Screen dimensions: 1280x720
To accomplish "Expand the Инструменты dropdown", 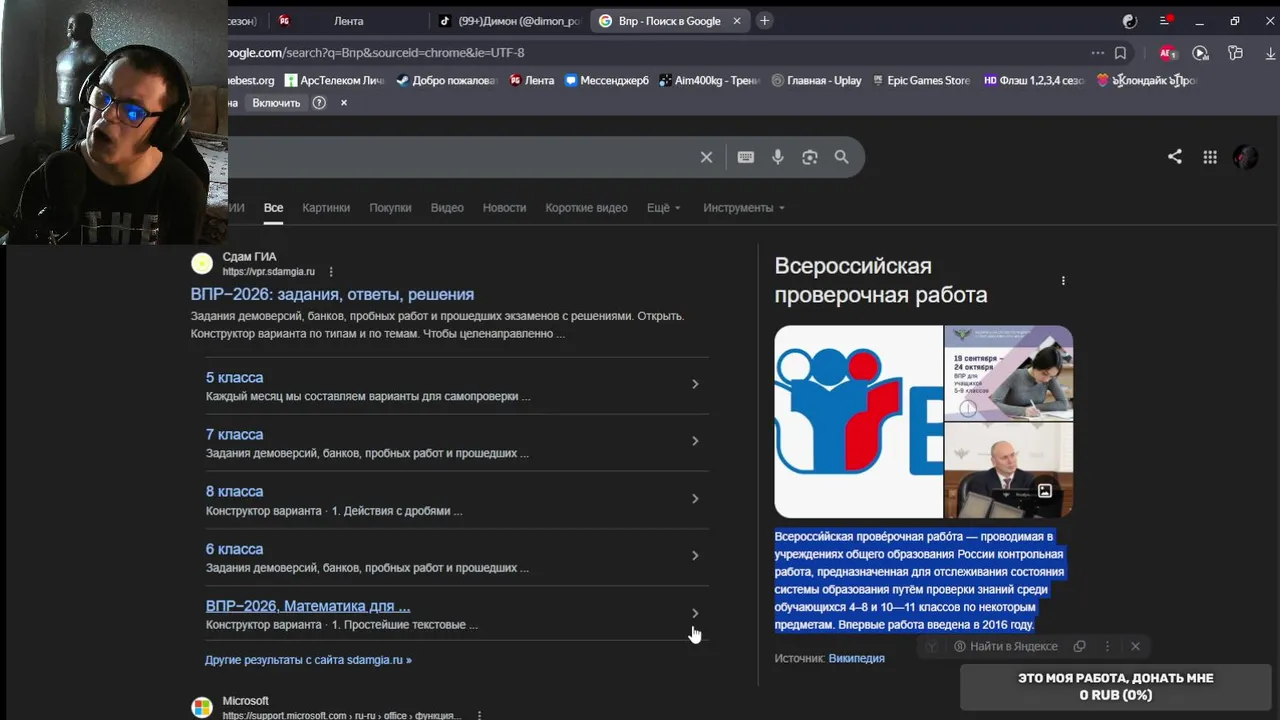I will click(744, 208).
